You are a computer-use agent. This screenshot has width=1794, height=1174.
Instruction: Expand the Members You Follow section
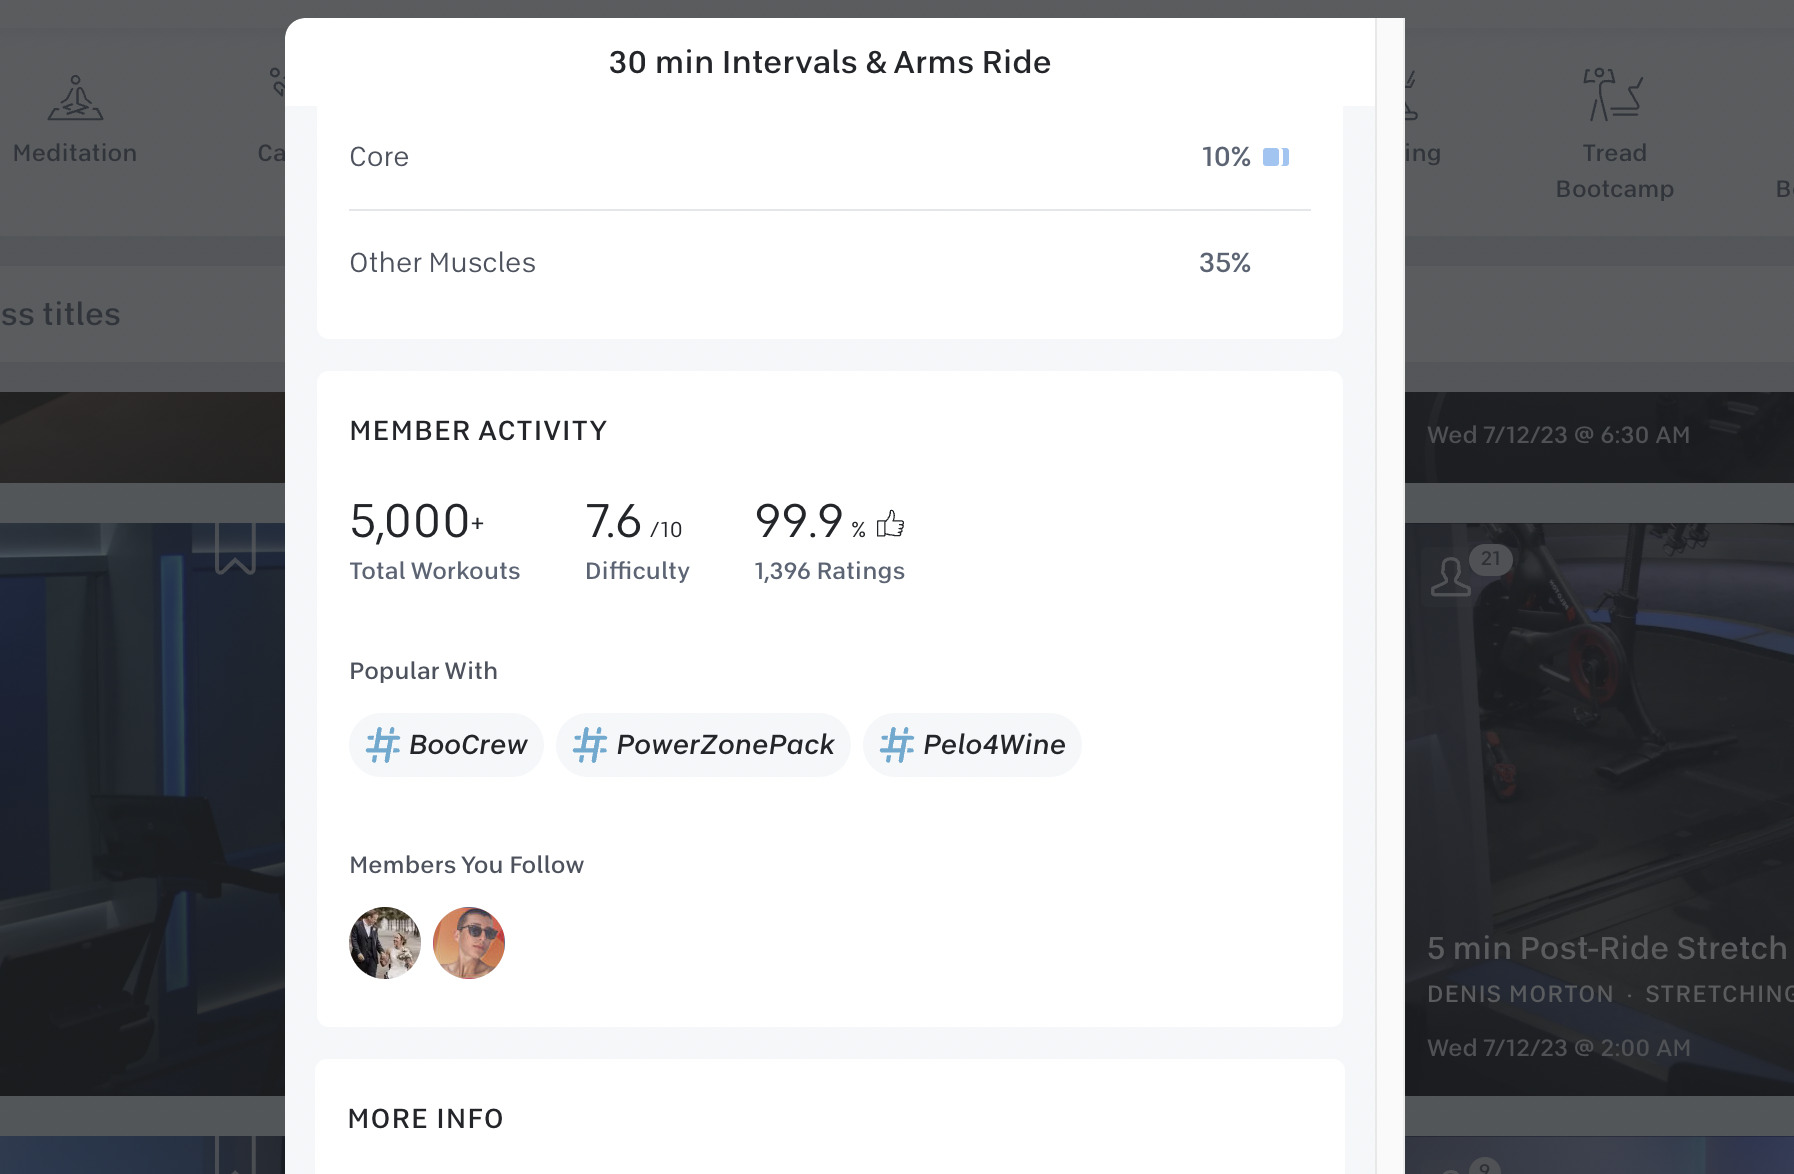pyautogui.click(x=466, y=864)
